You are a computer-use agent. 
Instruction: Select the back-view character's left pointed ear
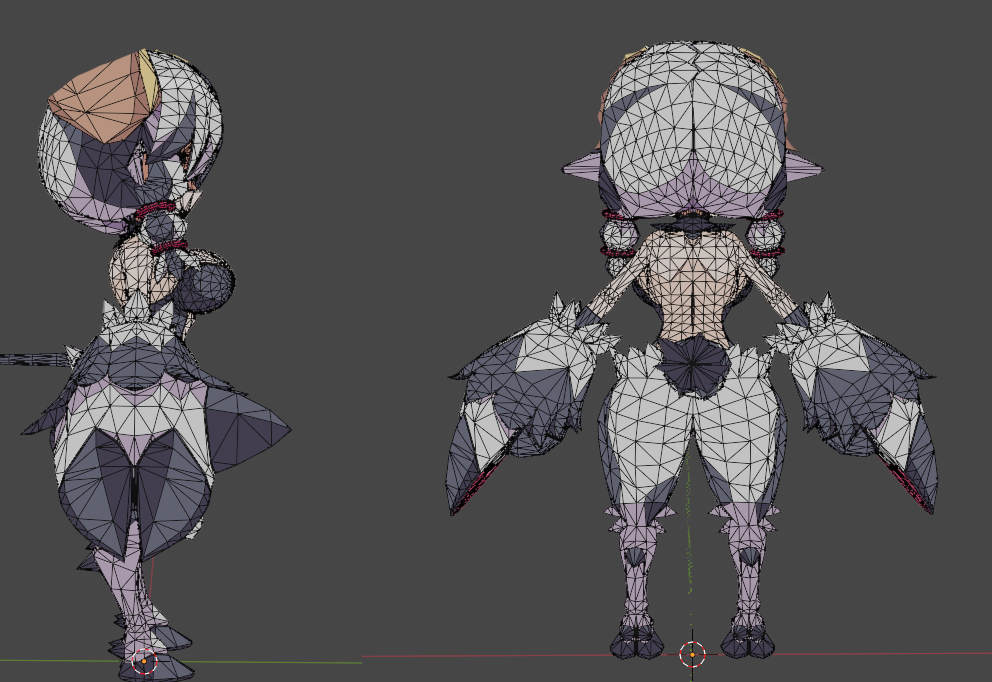[581, 167]
